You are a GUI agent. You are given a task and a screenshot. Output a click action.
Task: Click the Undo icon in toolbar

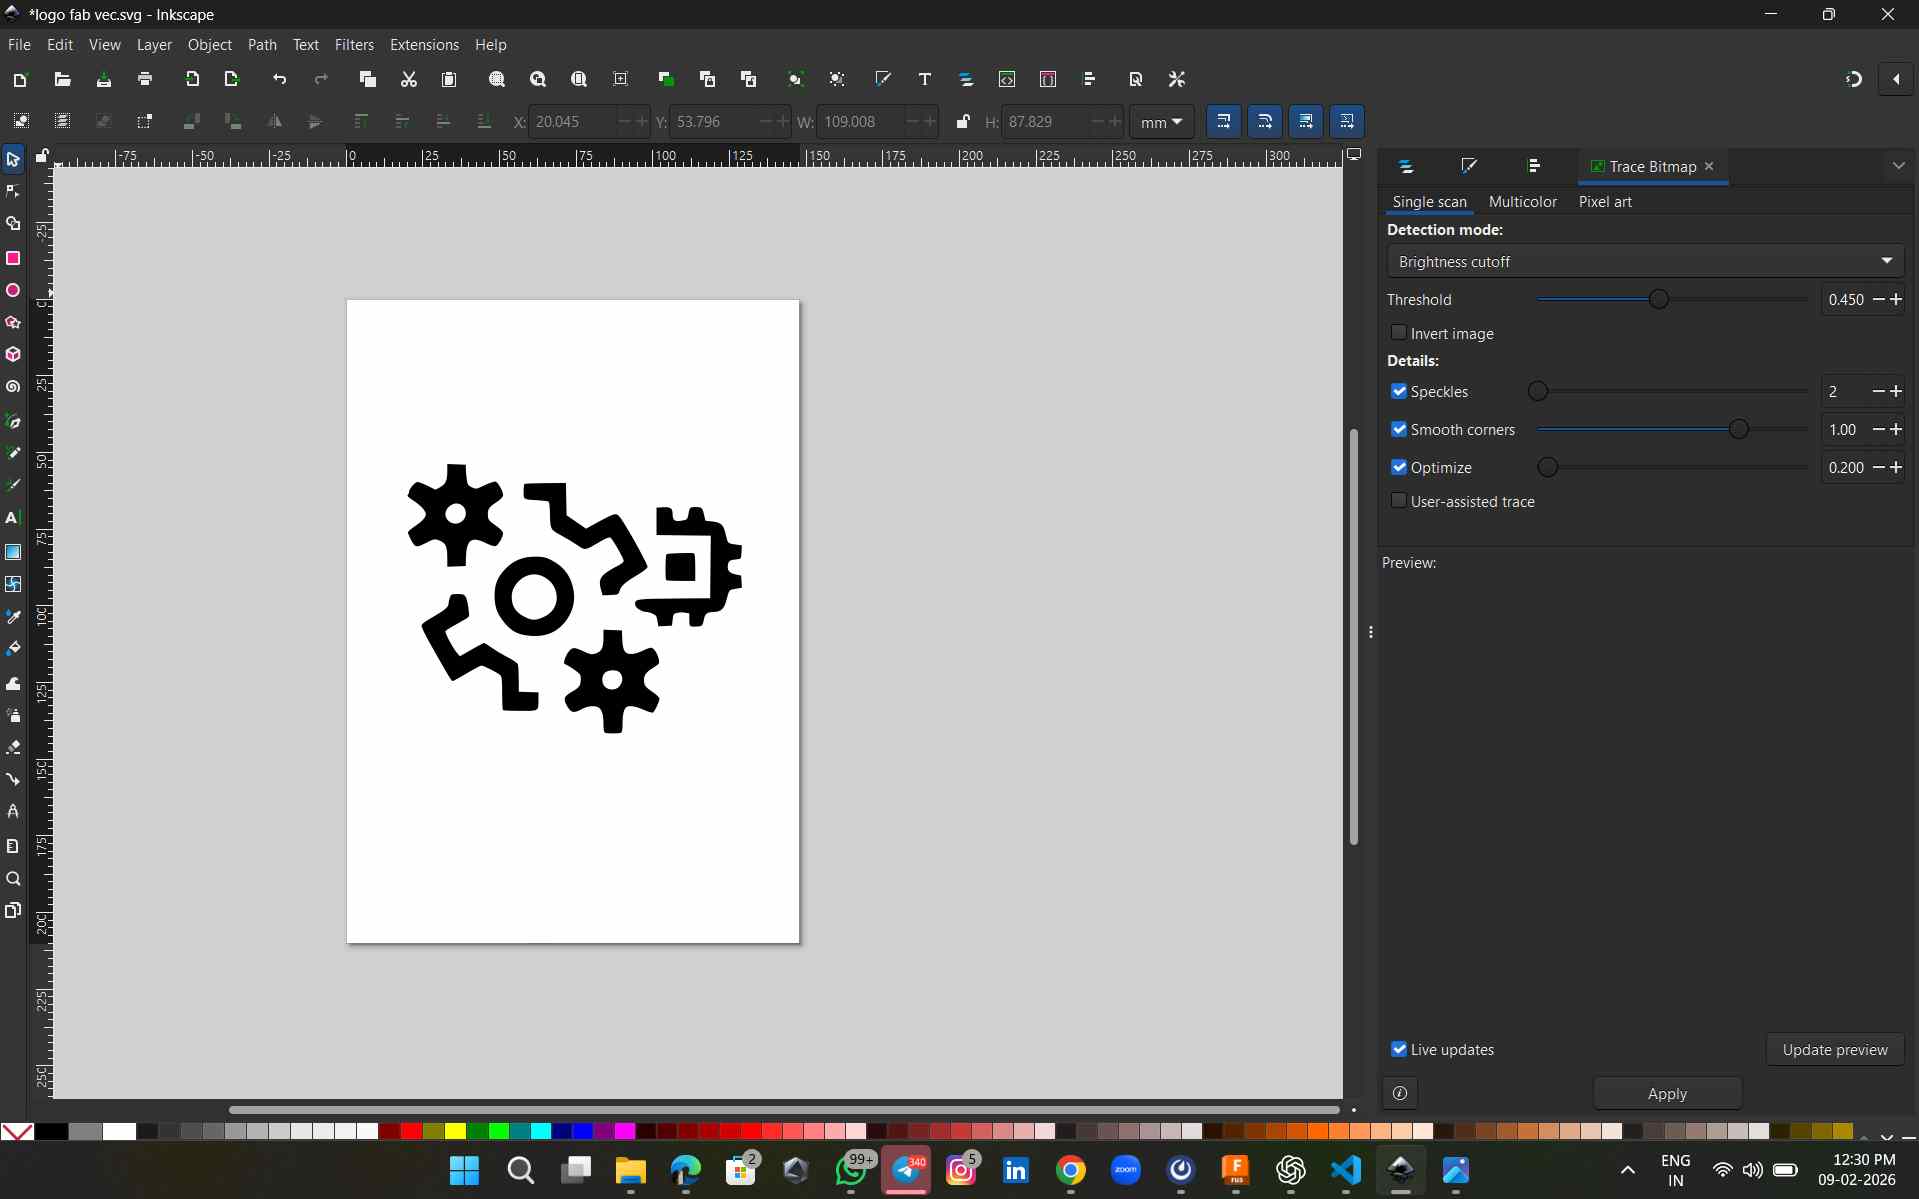280,79
